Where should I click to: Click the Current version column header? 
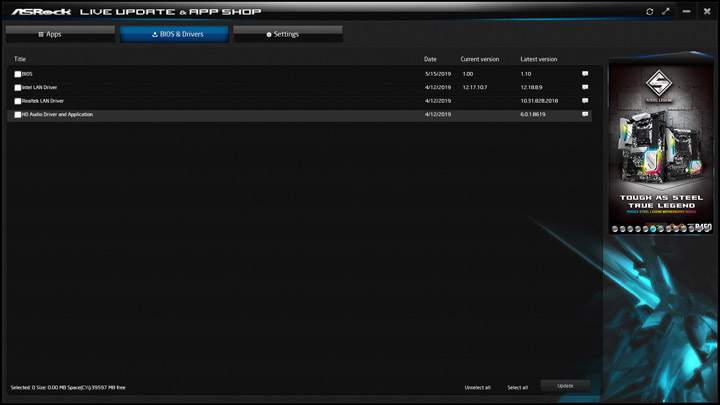click(x=480, y=59)
